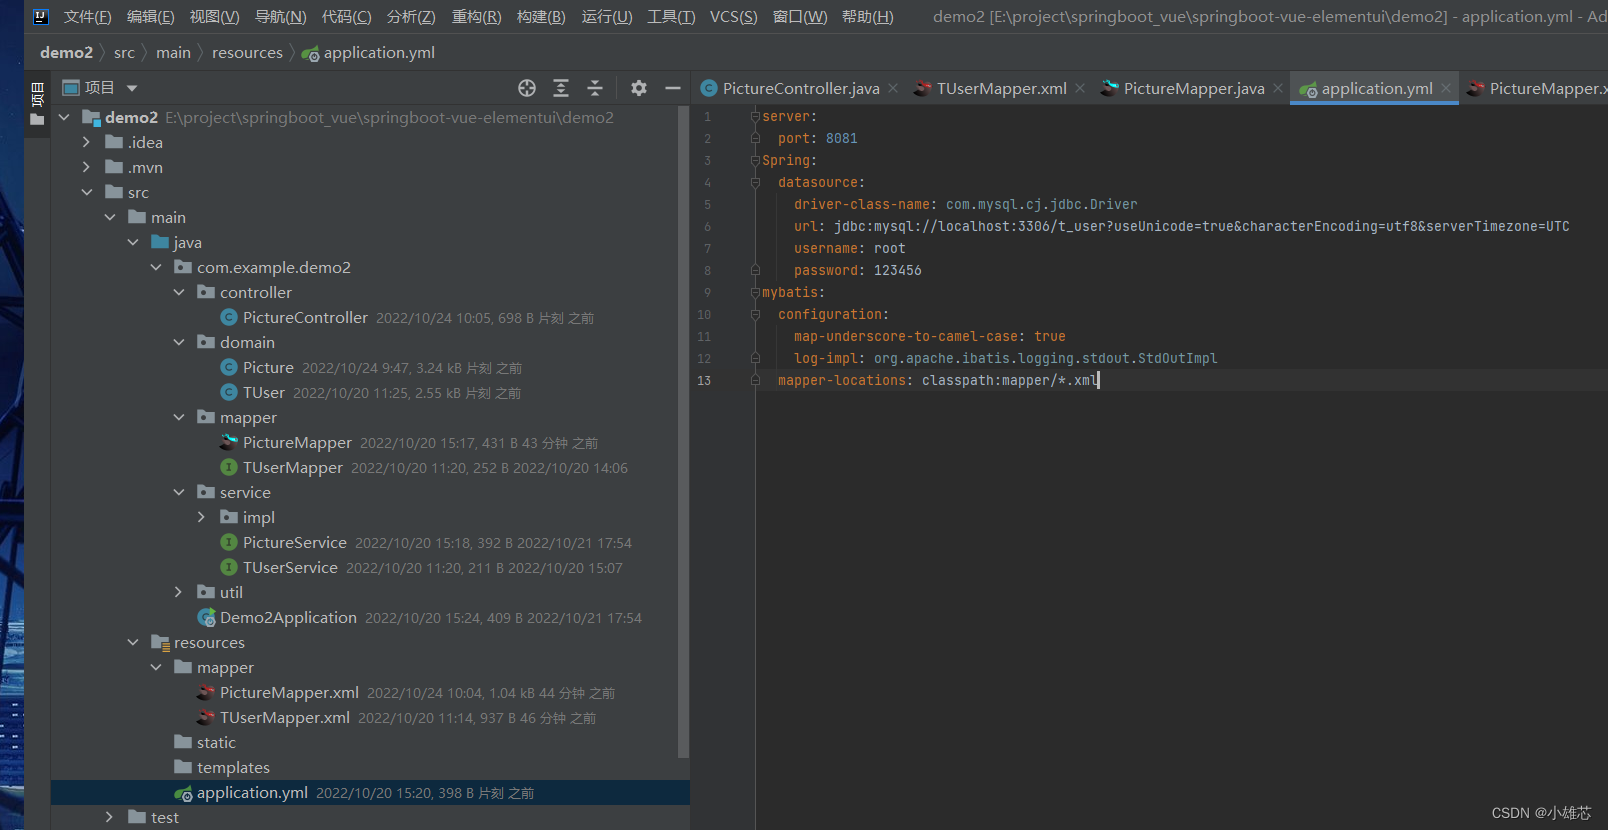Open the Tools menu (工具)
The image size is (1608, 830).
pos(671,17)
